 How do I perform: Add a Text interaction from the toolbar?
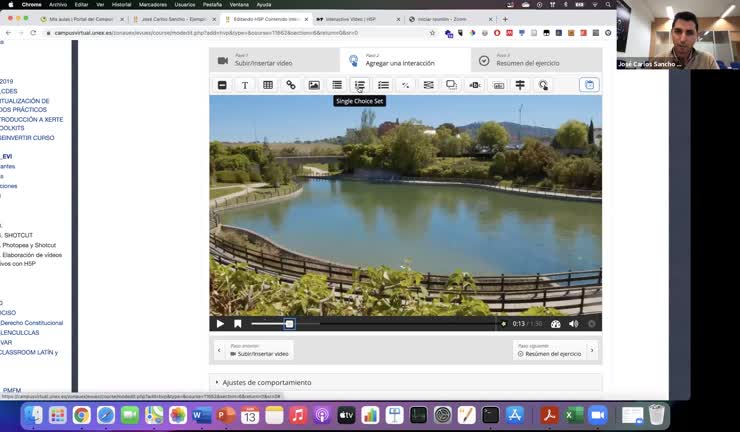point(245,85)
